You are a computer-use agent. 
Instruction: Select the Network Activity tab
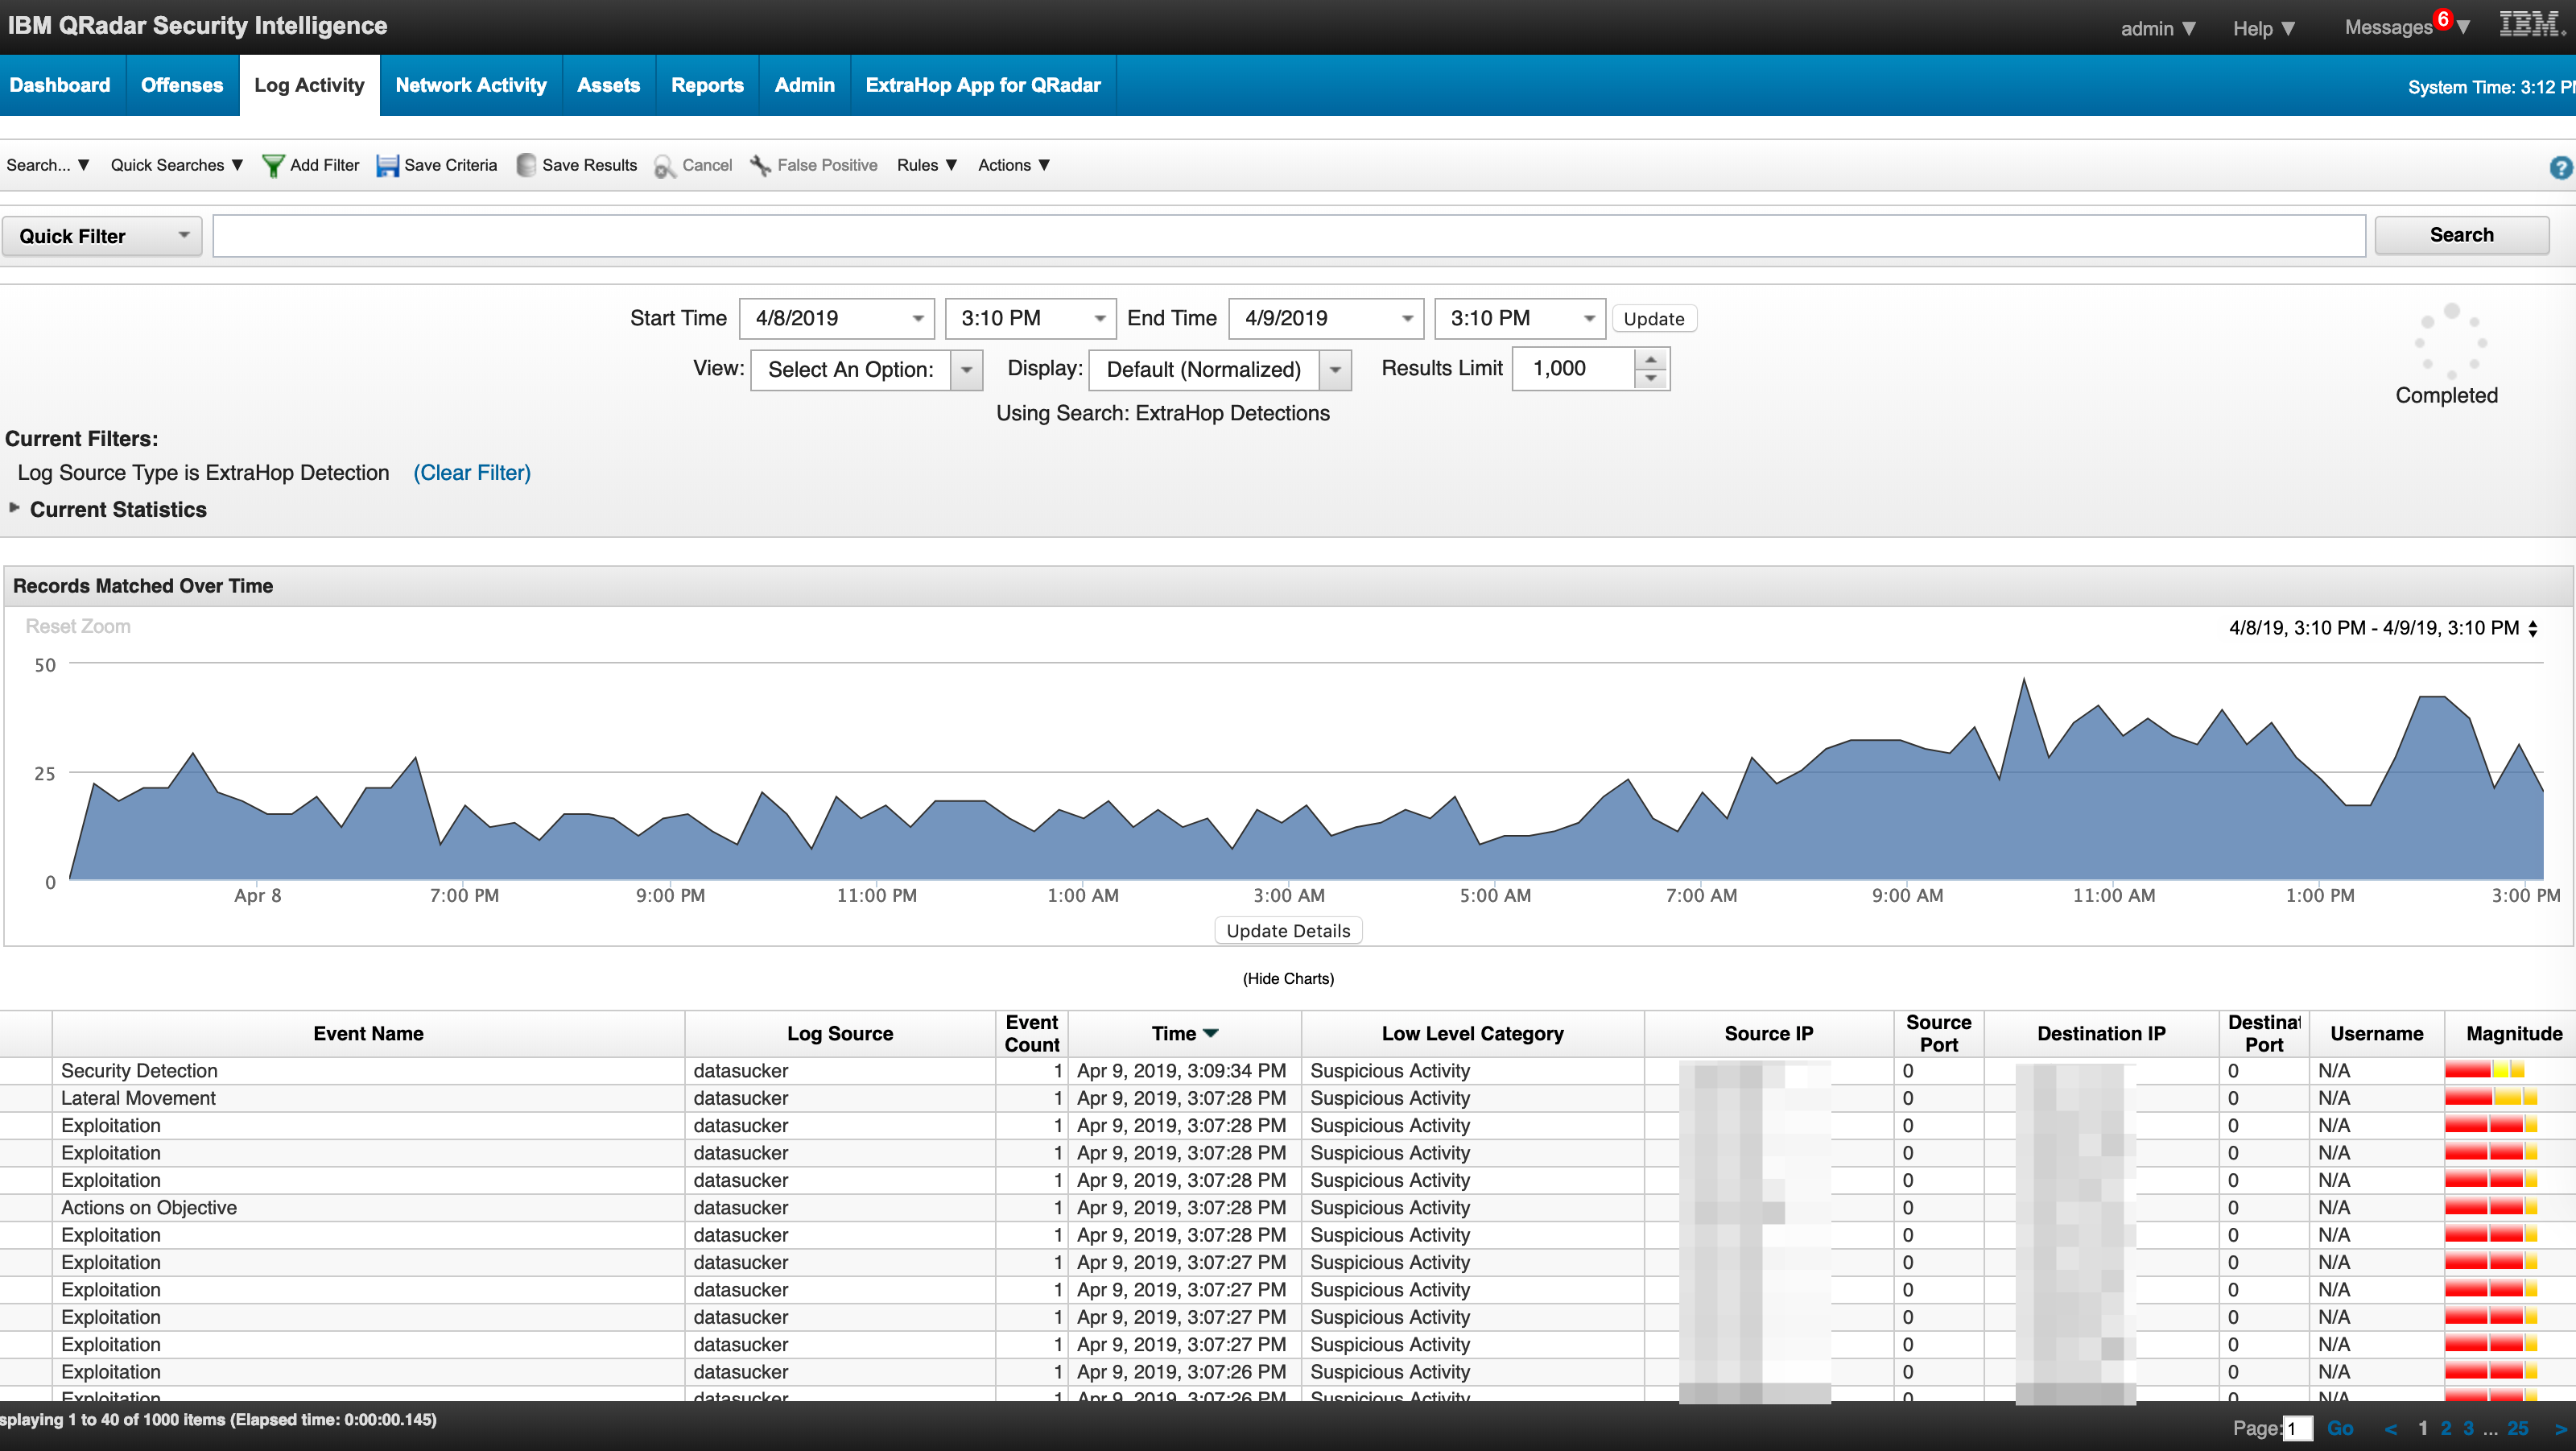coord(467,85)
